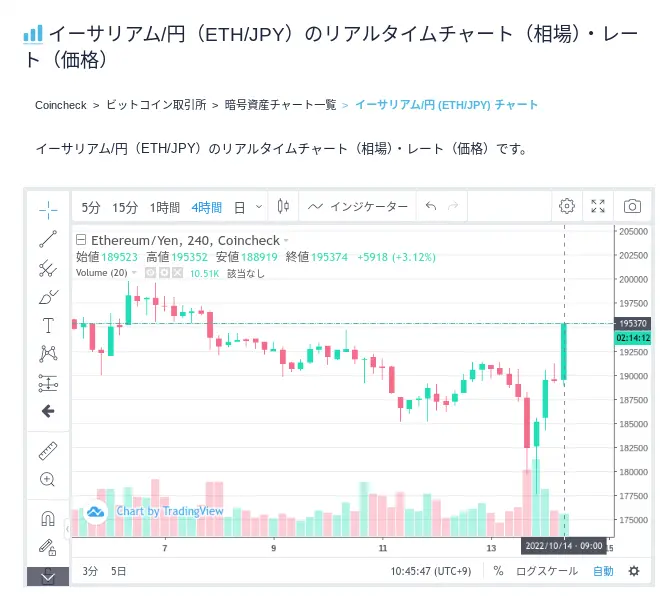The image size is (671, 603).
Task: Switch to the 15分 timeframe
Action: 125,208
